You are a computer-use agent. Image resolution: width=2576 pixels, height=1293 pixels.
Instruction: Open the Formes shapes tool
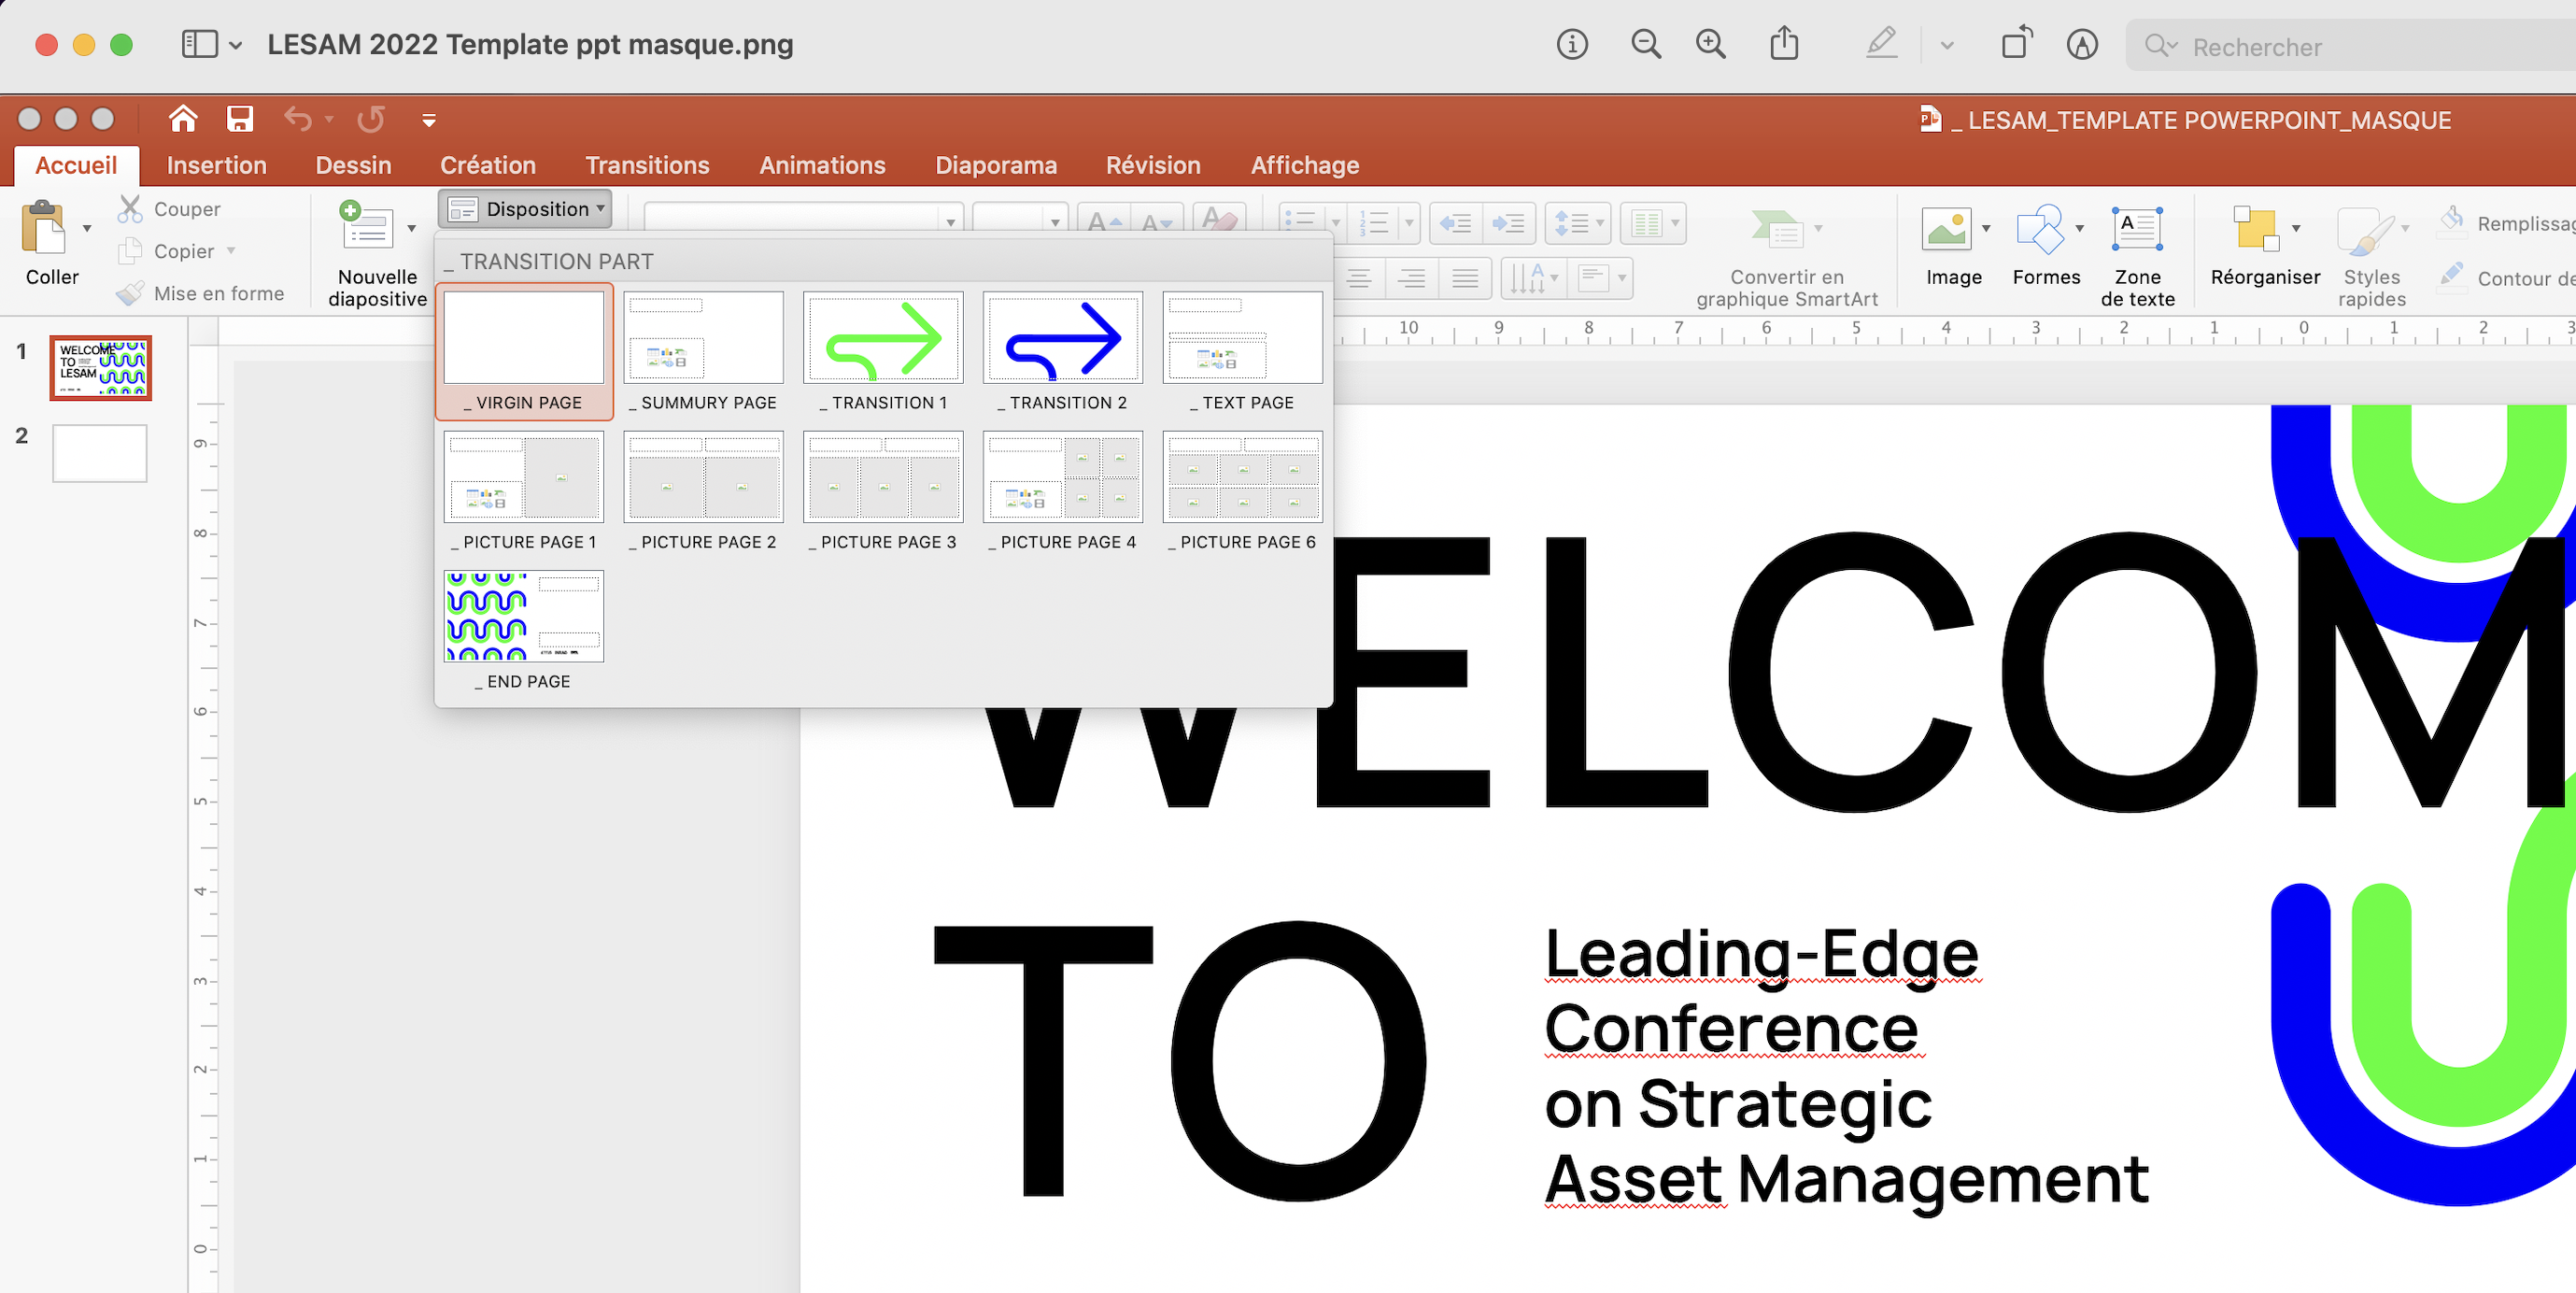pyautogui.click(x=2040, y=228)
